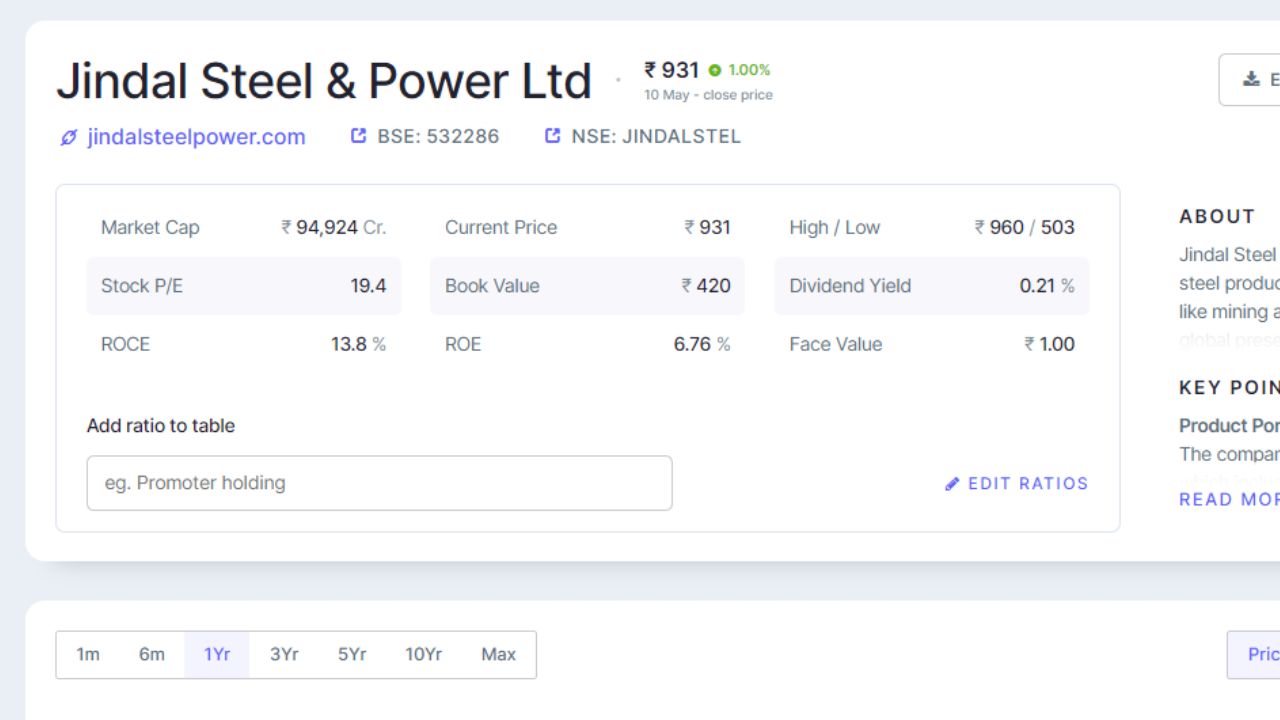Click the Stock P/E value 19.4
This screenshot has height=720, width=1280.
tap(368, 286)
